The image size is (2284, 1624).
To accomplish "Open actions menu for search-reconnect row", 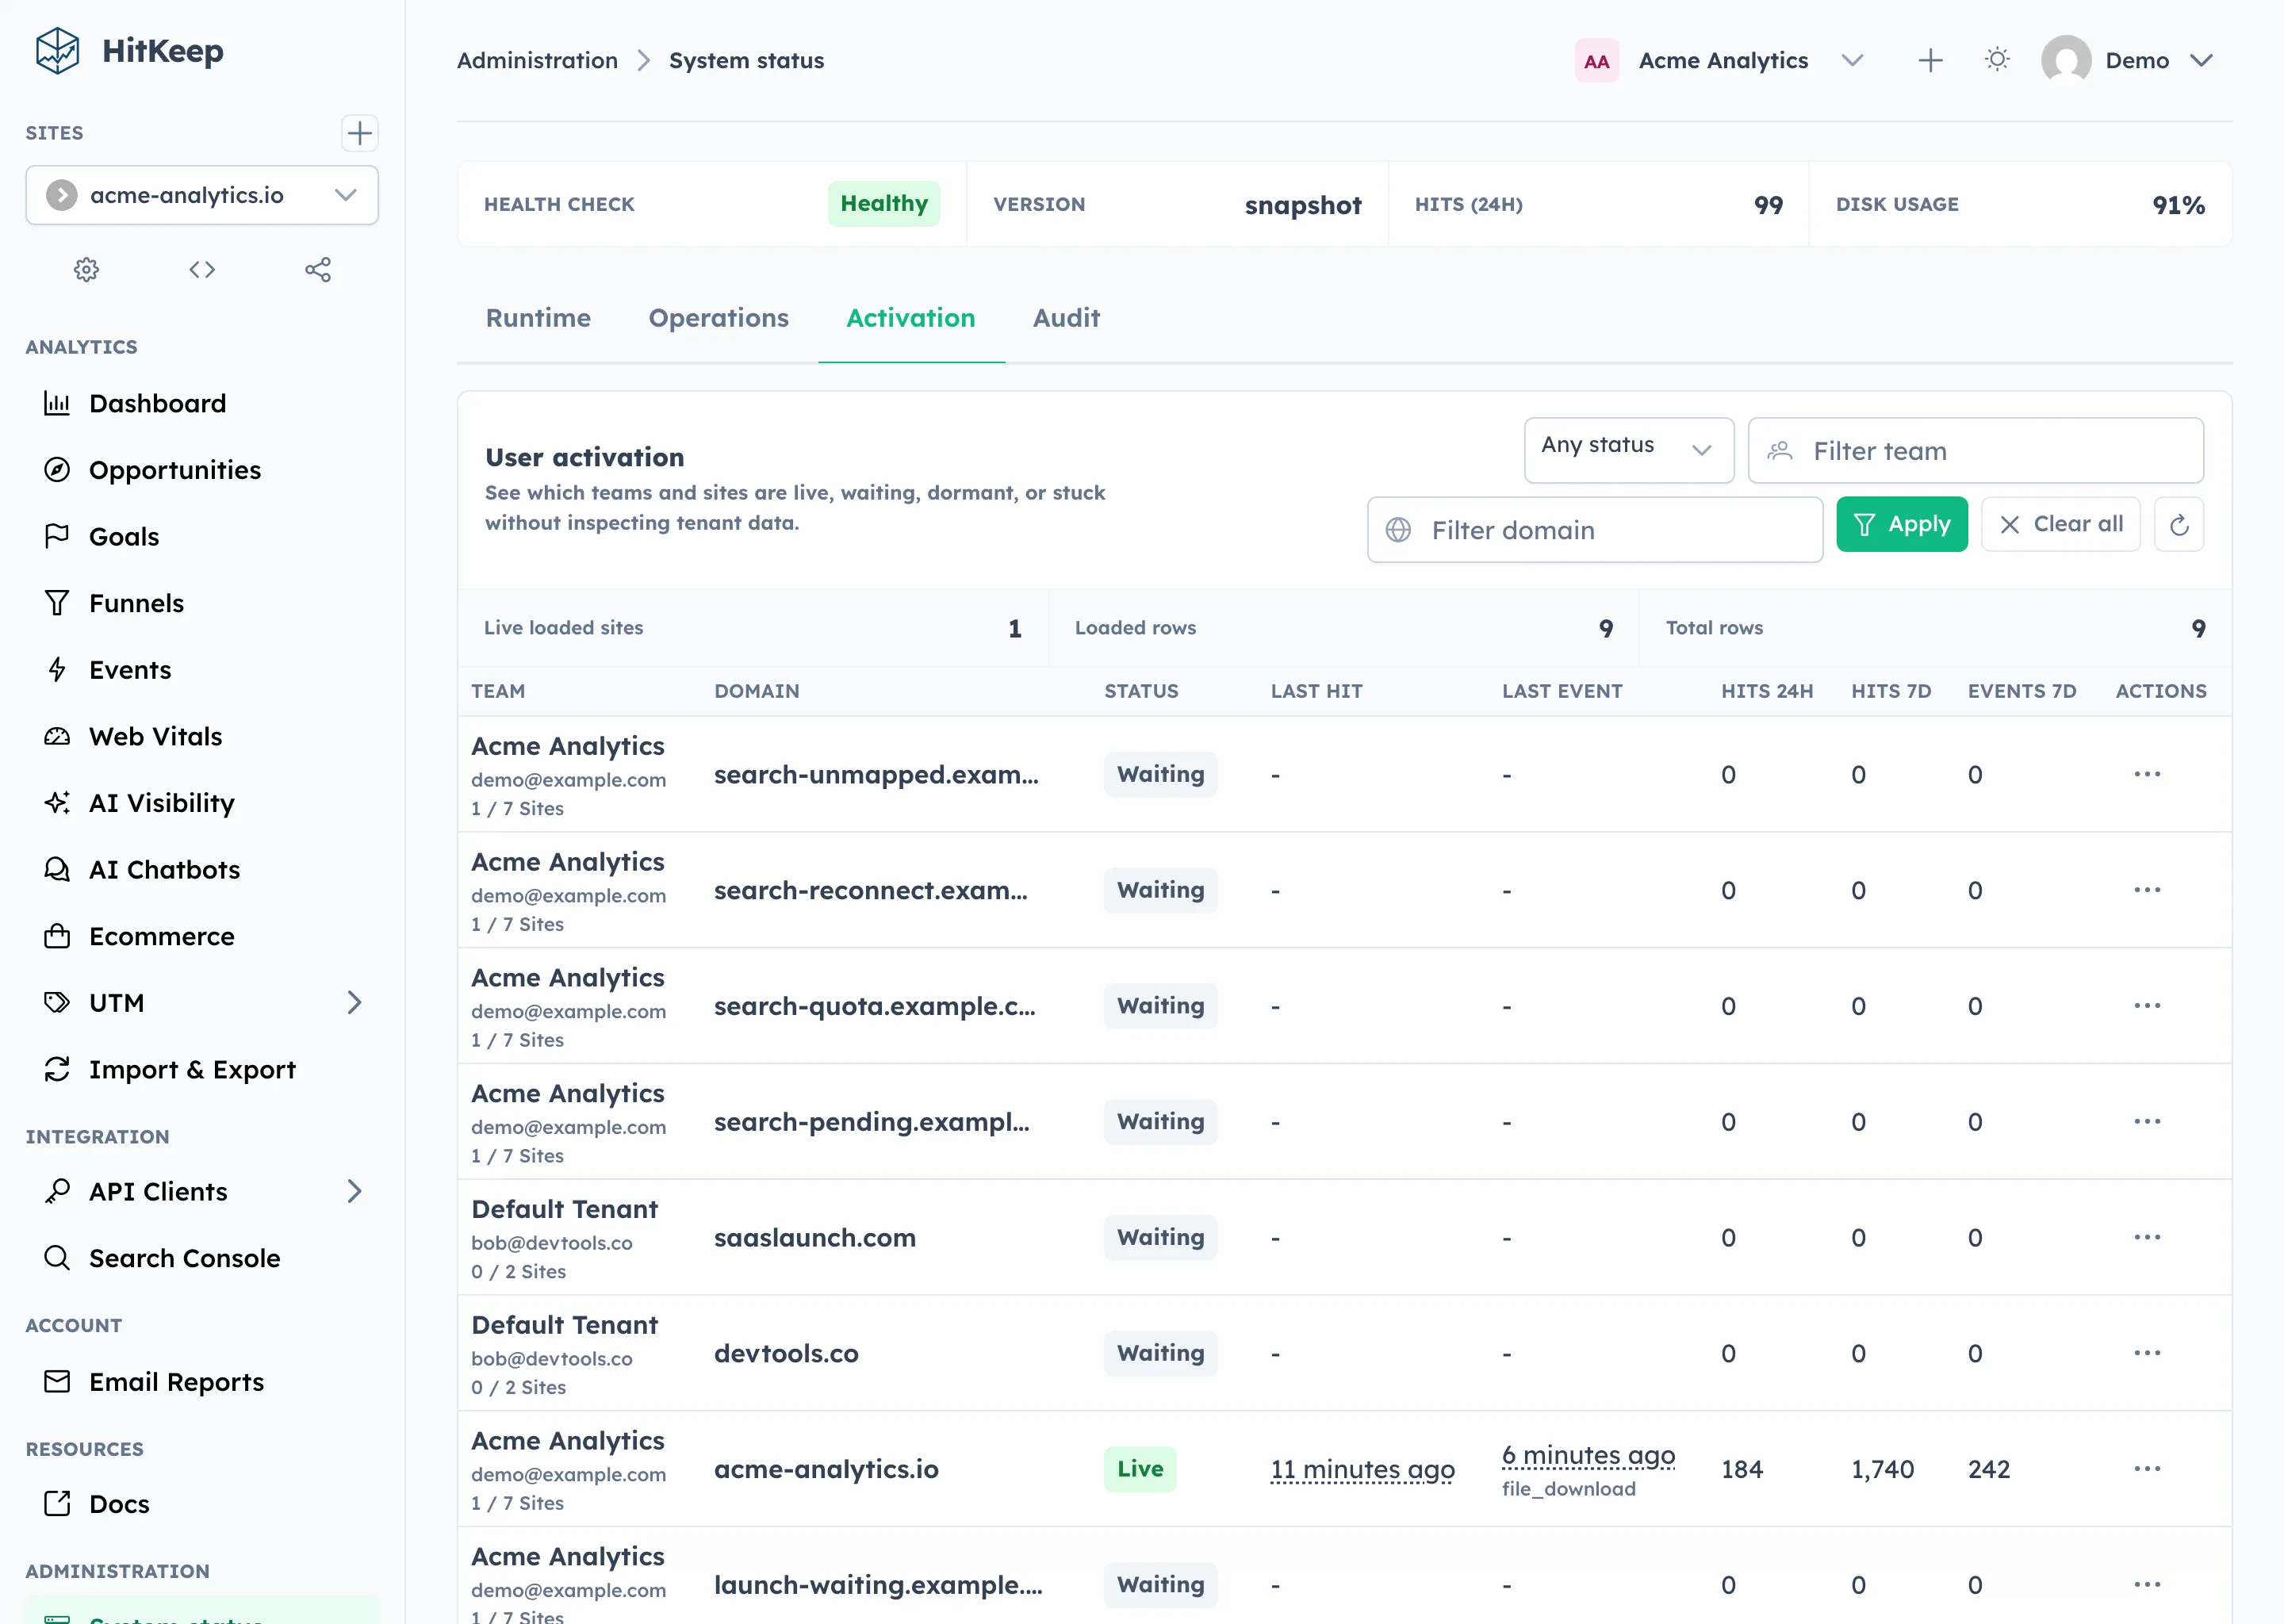I will tap(2147, 890).
